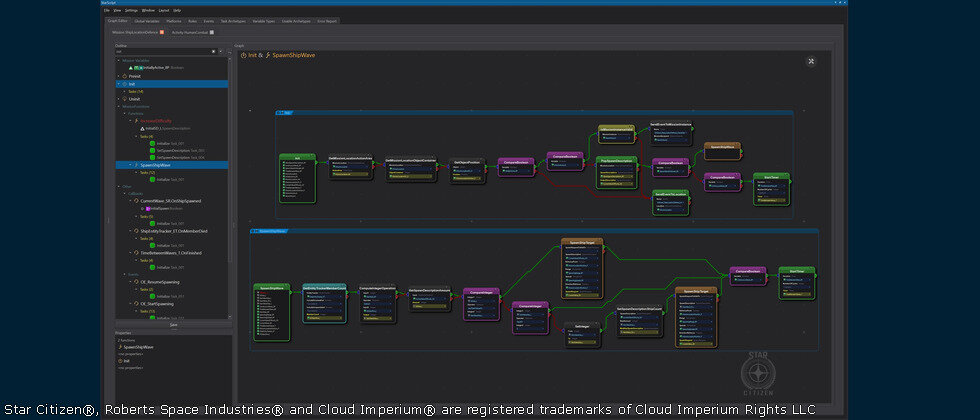Viewport: 980px width, 420px height.
Task: Select the Init row in Outline
Action: (x=171, y=84)
